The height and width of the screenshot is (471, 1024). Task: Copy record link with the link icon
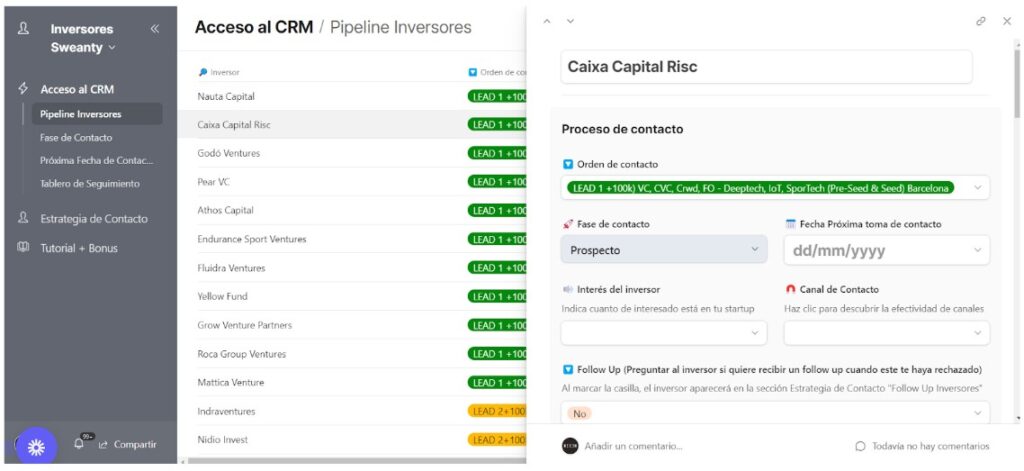point(980,21)
